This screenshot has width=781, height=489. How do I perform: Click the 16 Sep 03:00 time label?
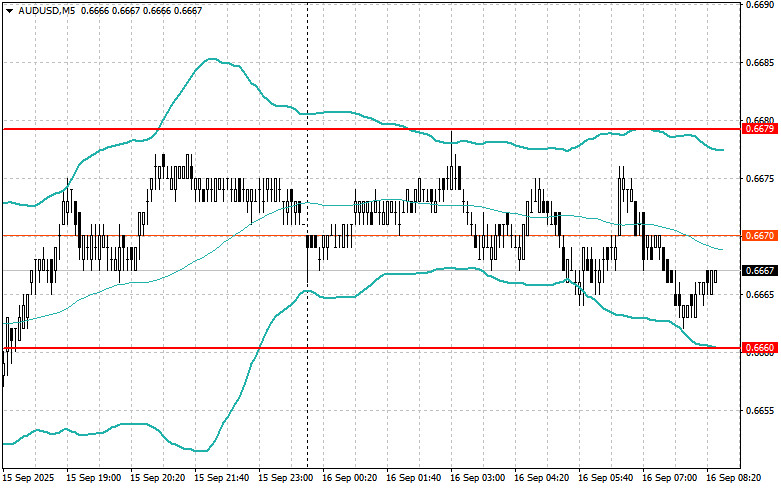[477, 478]
